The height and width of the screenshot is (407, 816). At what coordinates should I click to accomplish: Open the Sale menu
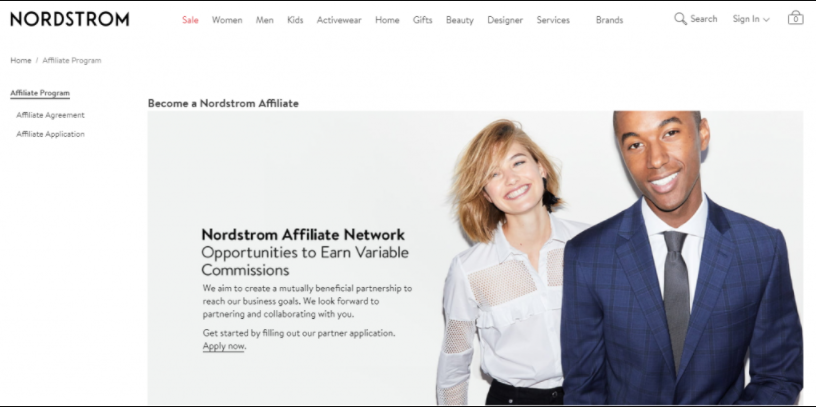click(x=190, y=20)
